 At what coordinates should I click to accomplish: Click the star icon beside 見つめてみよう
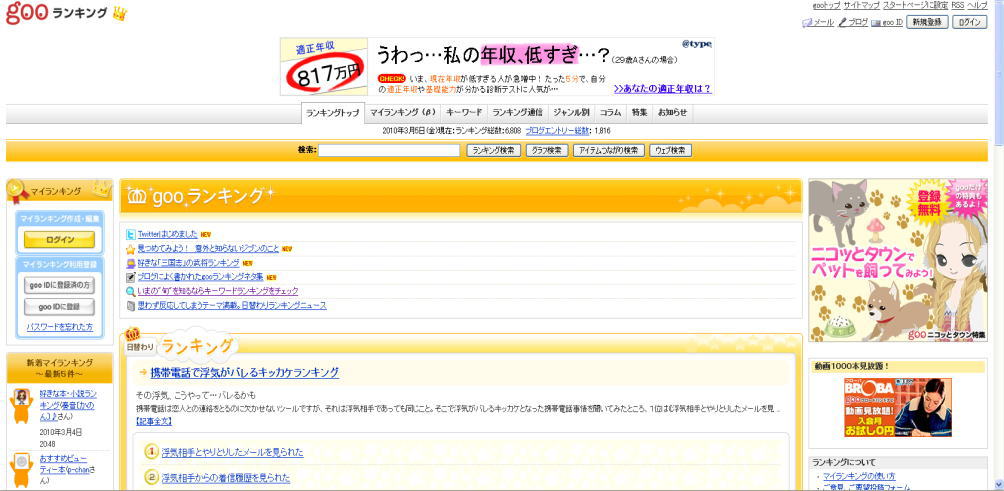click(x=131, y=249)
